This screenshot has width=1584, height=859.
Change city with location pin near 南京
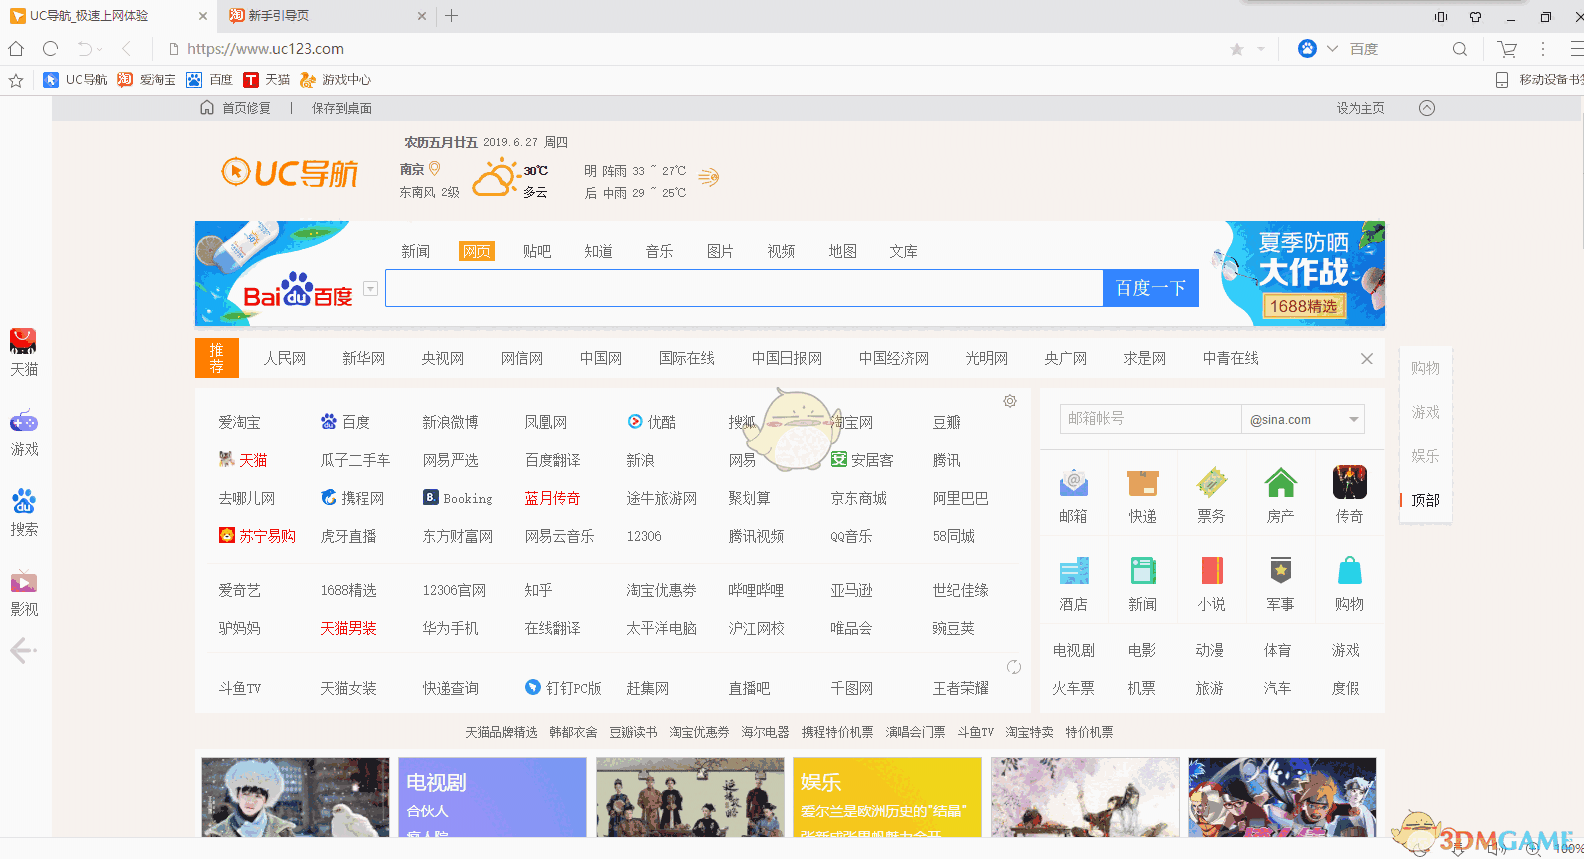coord(435,169)
